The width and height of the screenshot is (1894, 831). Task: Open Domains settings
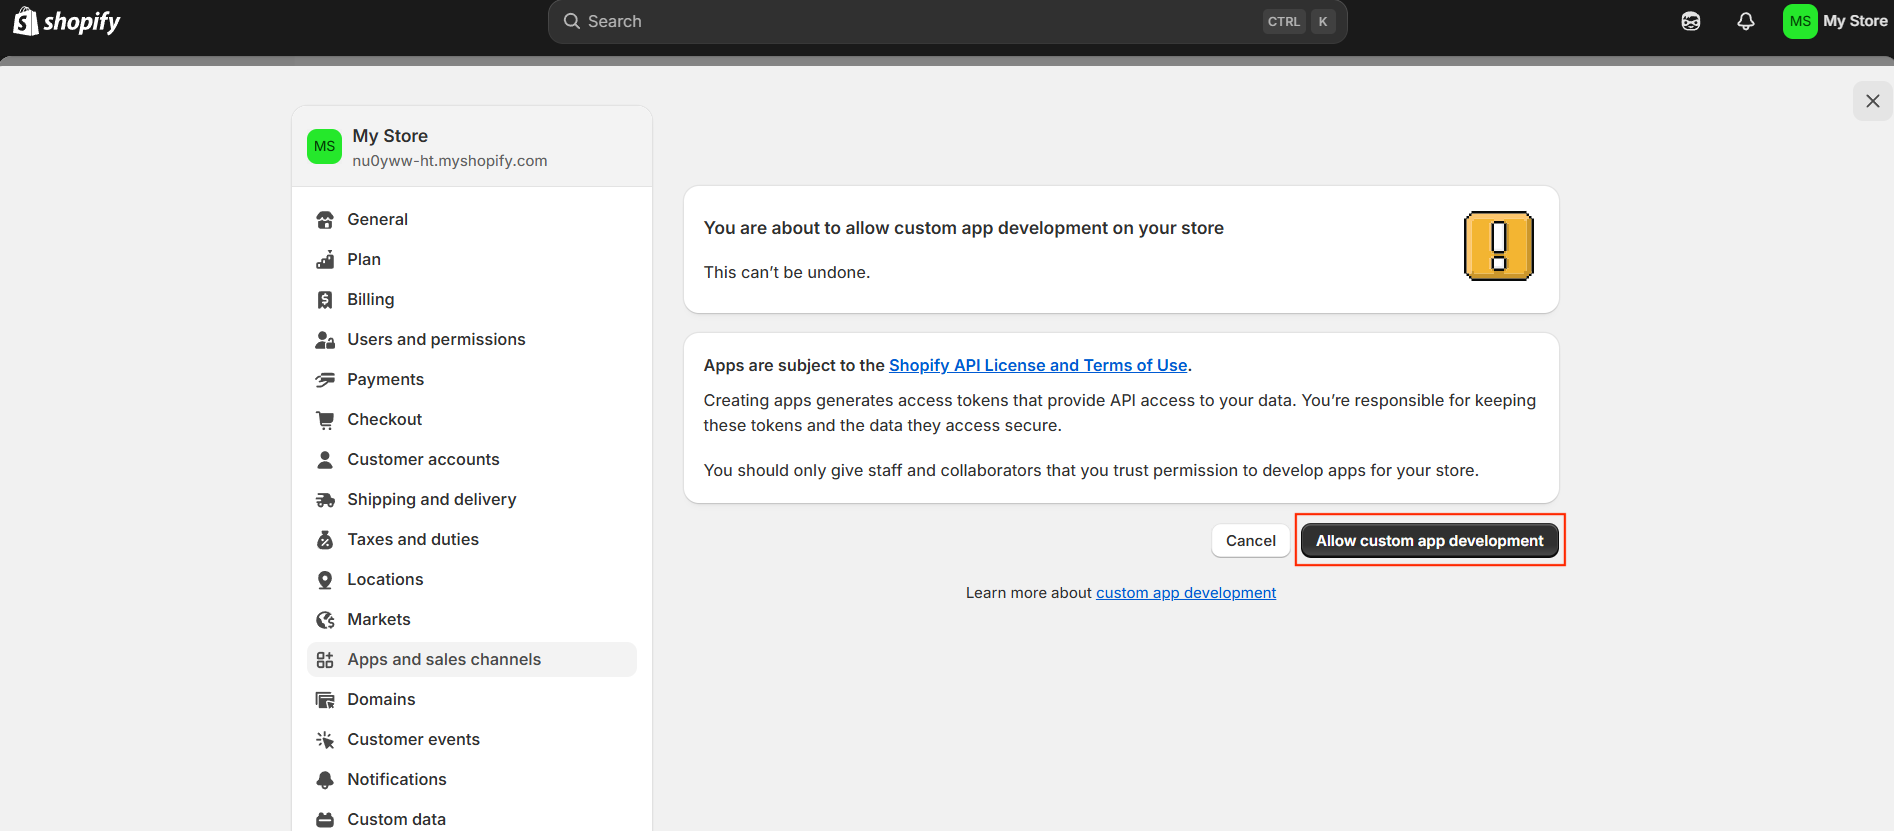(x=472, y=699)
